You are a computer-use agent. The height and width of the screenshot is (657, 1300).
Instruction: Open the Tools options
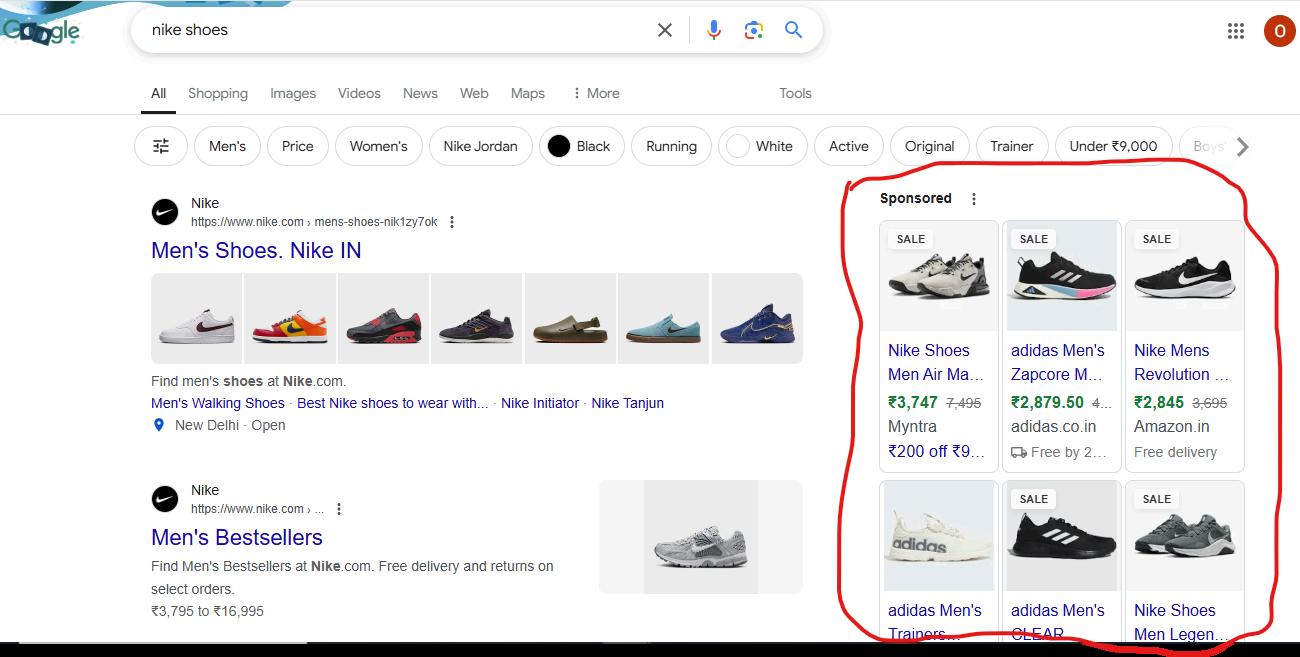click(795, 93)
